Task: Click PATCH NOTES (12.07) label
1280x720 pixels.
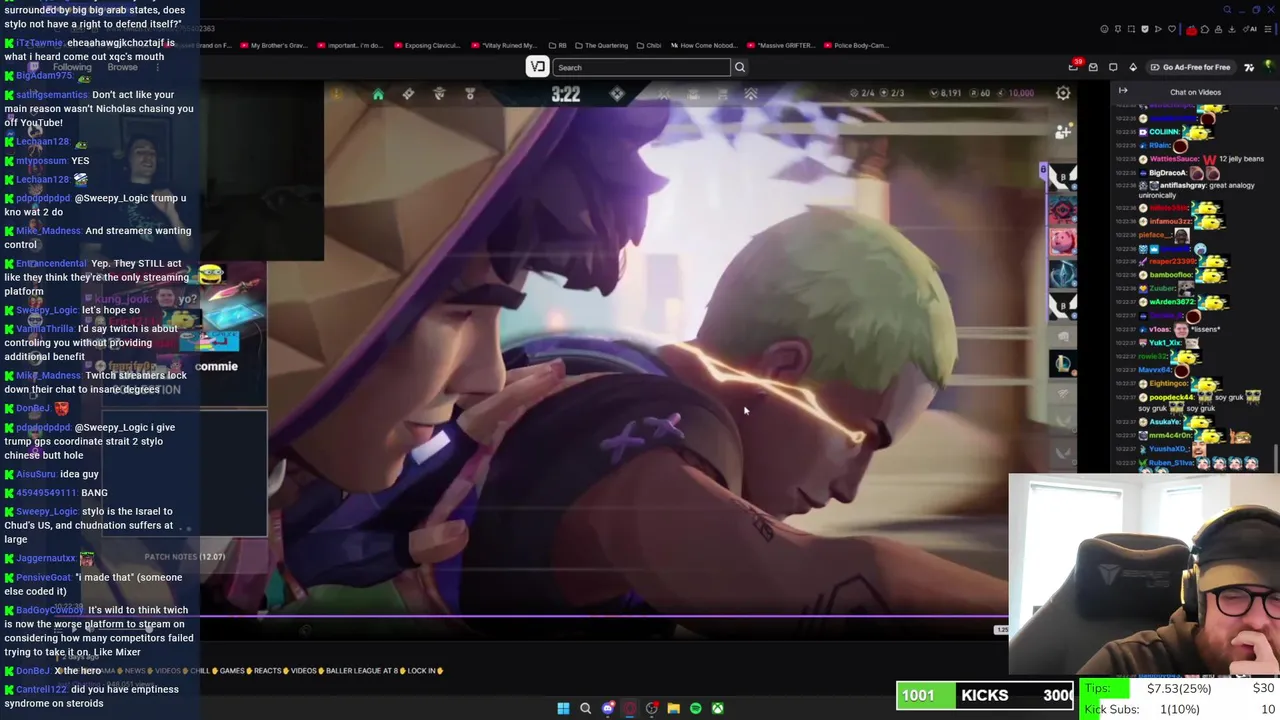Action: click(x=185, y=557)
